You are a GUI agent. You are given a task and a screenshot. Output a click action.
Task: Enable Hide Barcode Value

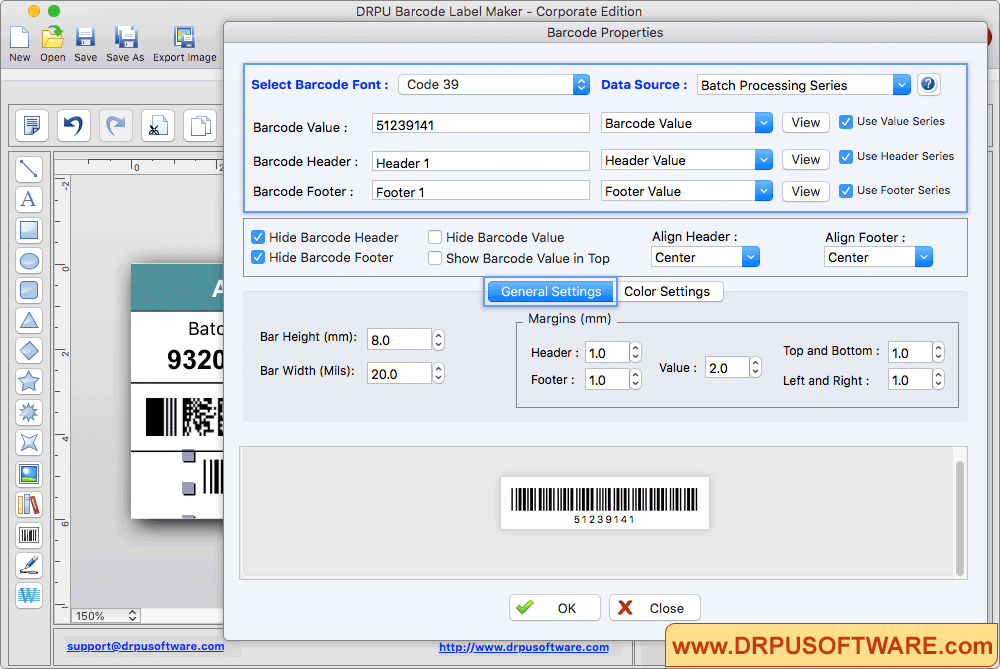(435, 237)
